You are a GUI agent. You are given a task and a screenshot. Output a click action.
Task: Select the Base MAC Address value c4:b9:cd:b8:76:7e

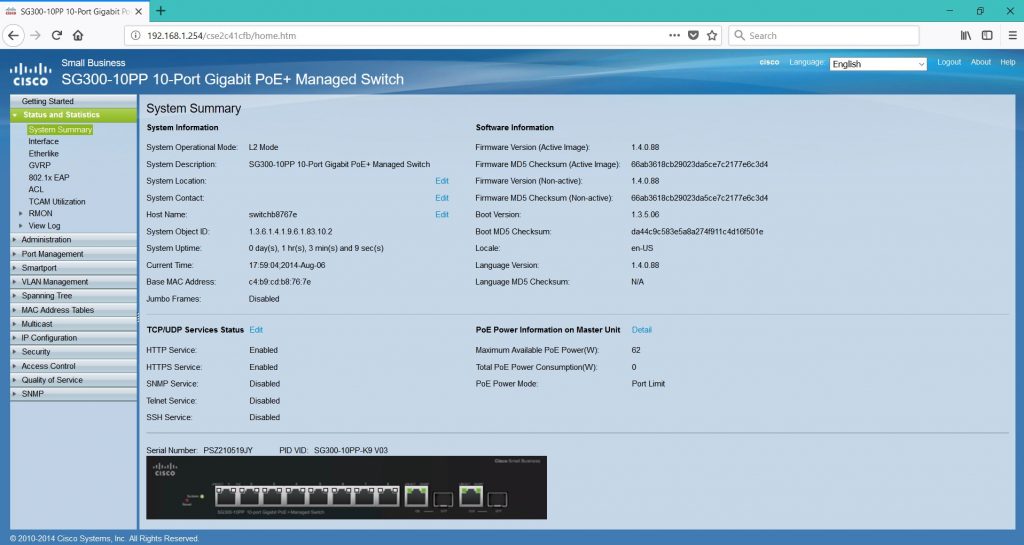[280, 282]
